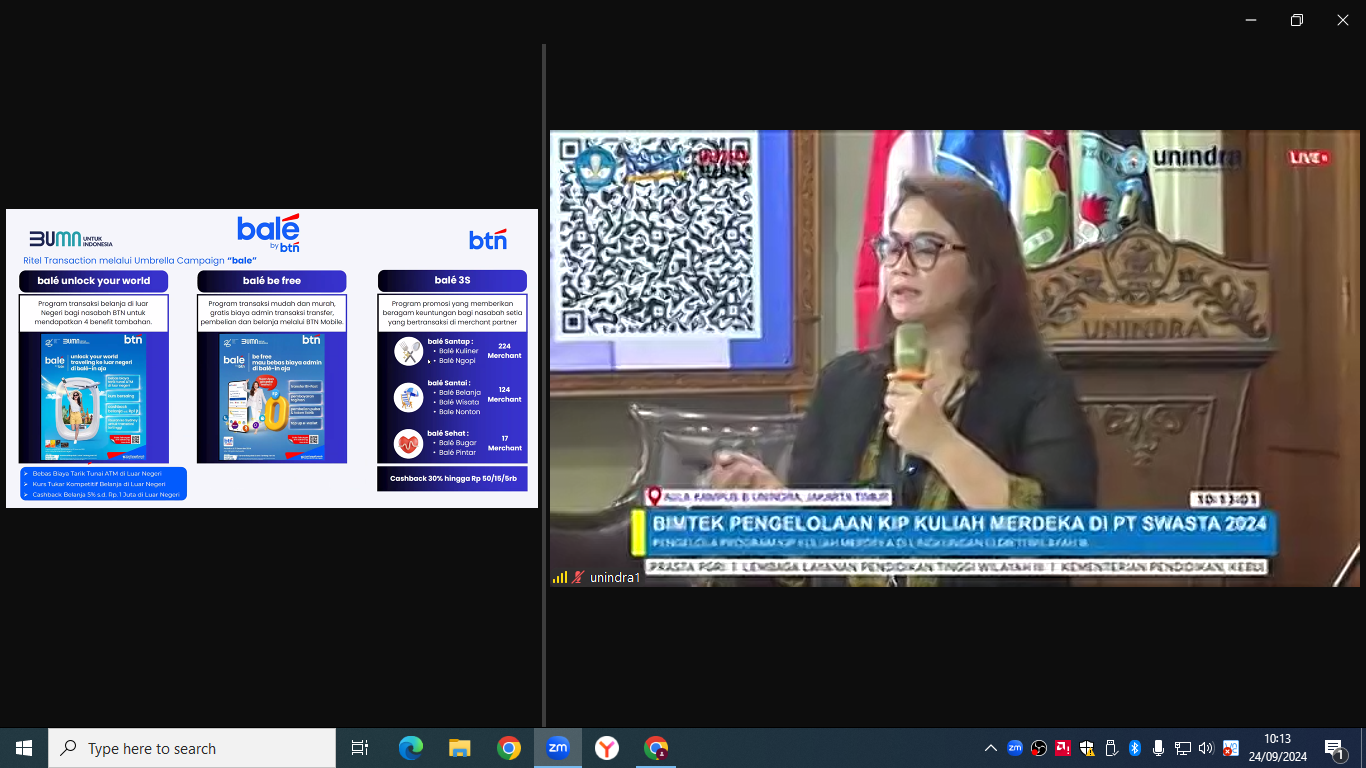Open the Action Center notifications icon
This screenshot has width=1366, height=768.
1334,748
